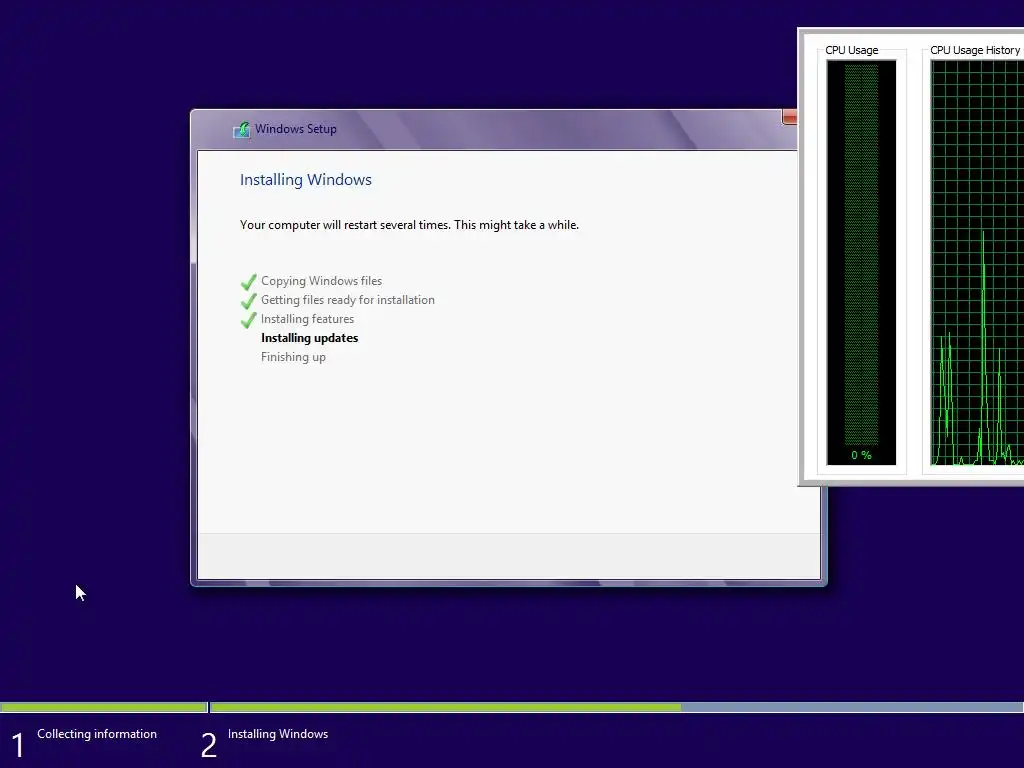Click the checkmark beside Getting files ready
This screenshot has width=1024, height=768.
click(x=249, y=300)
